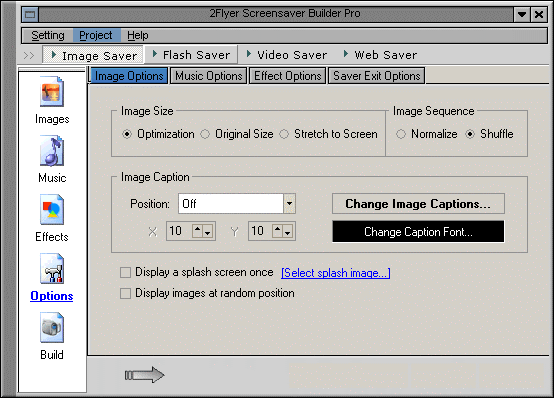Switch to the Video Saver mode
This screenshot has width=554, height=398.
point(287,55)
